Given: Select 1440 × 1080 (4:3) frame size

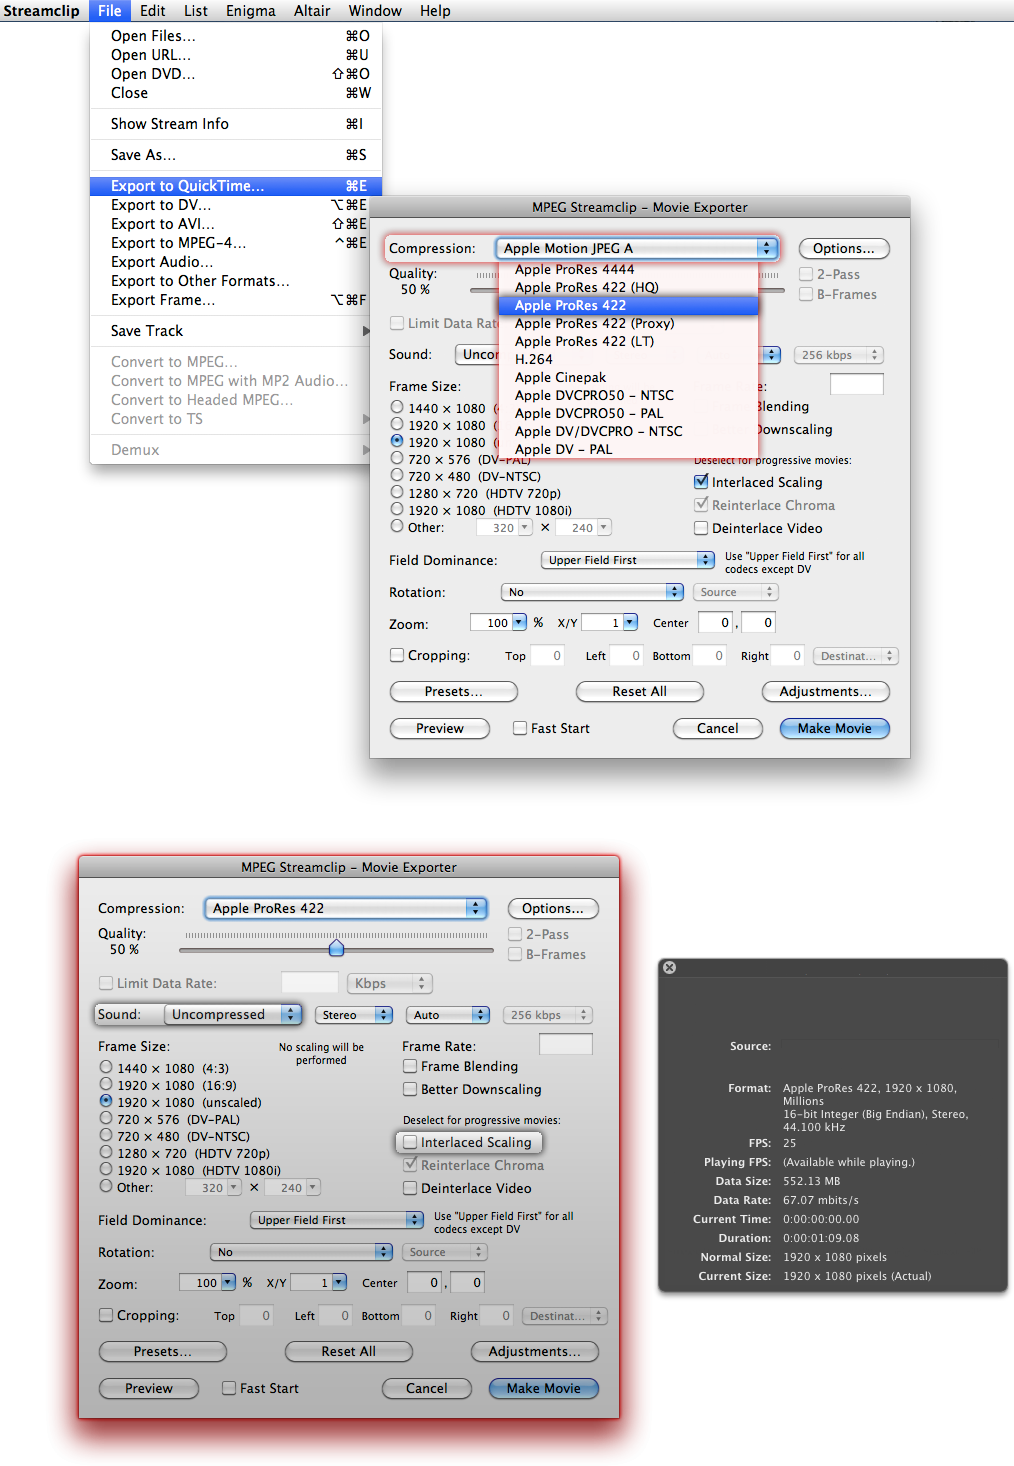Looking at the screenshot, I should (106, 1068).
